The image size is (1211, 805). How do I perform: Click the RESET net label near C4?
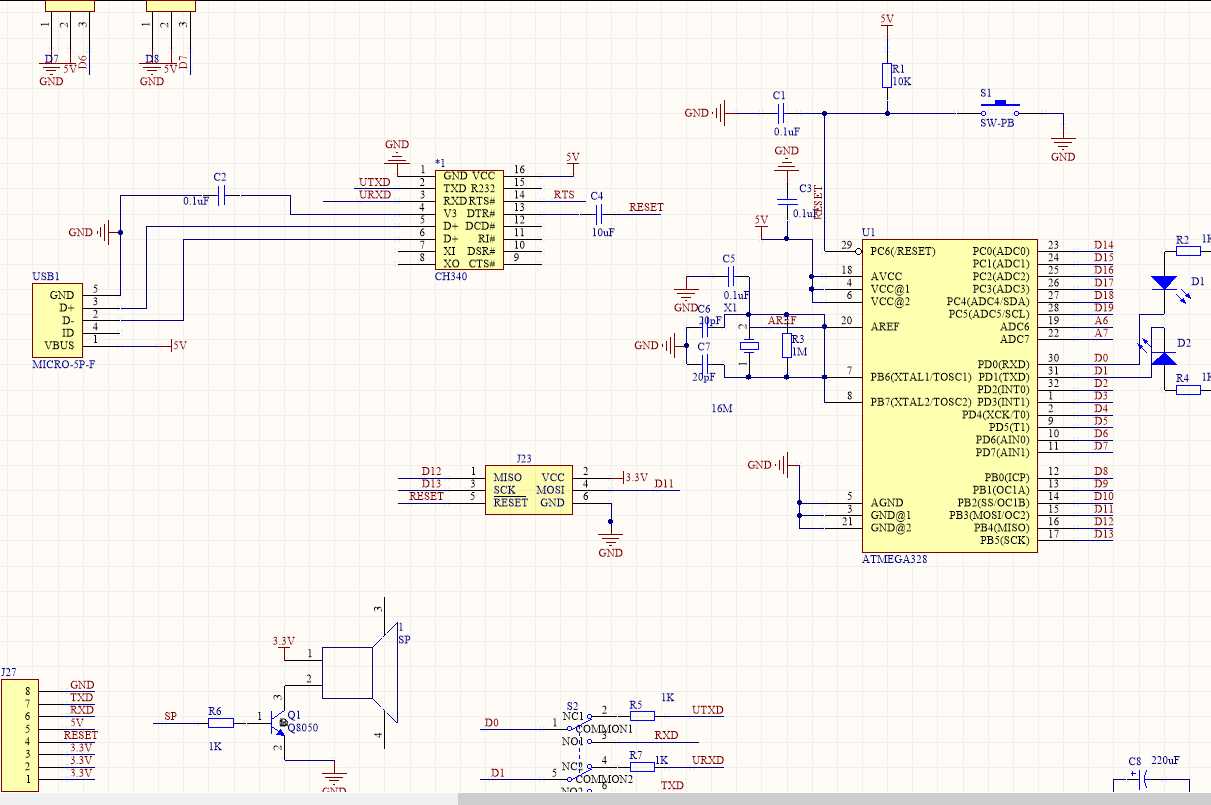tap(645, 207)
